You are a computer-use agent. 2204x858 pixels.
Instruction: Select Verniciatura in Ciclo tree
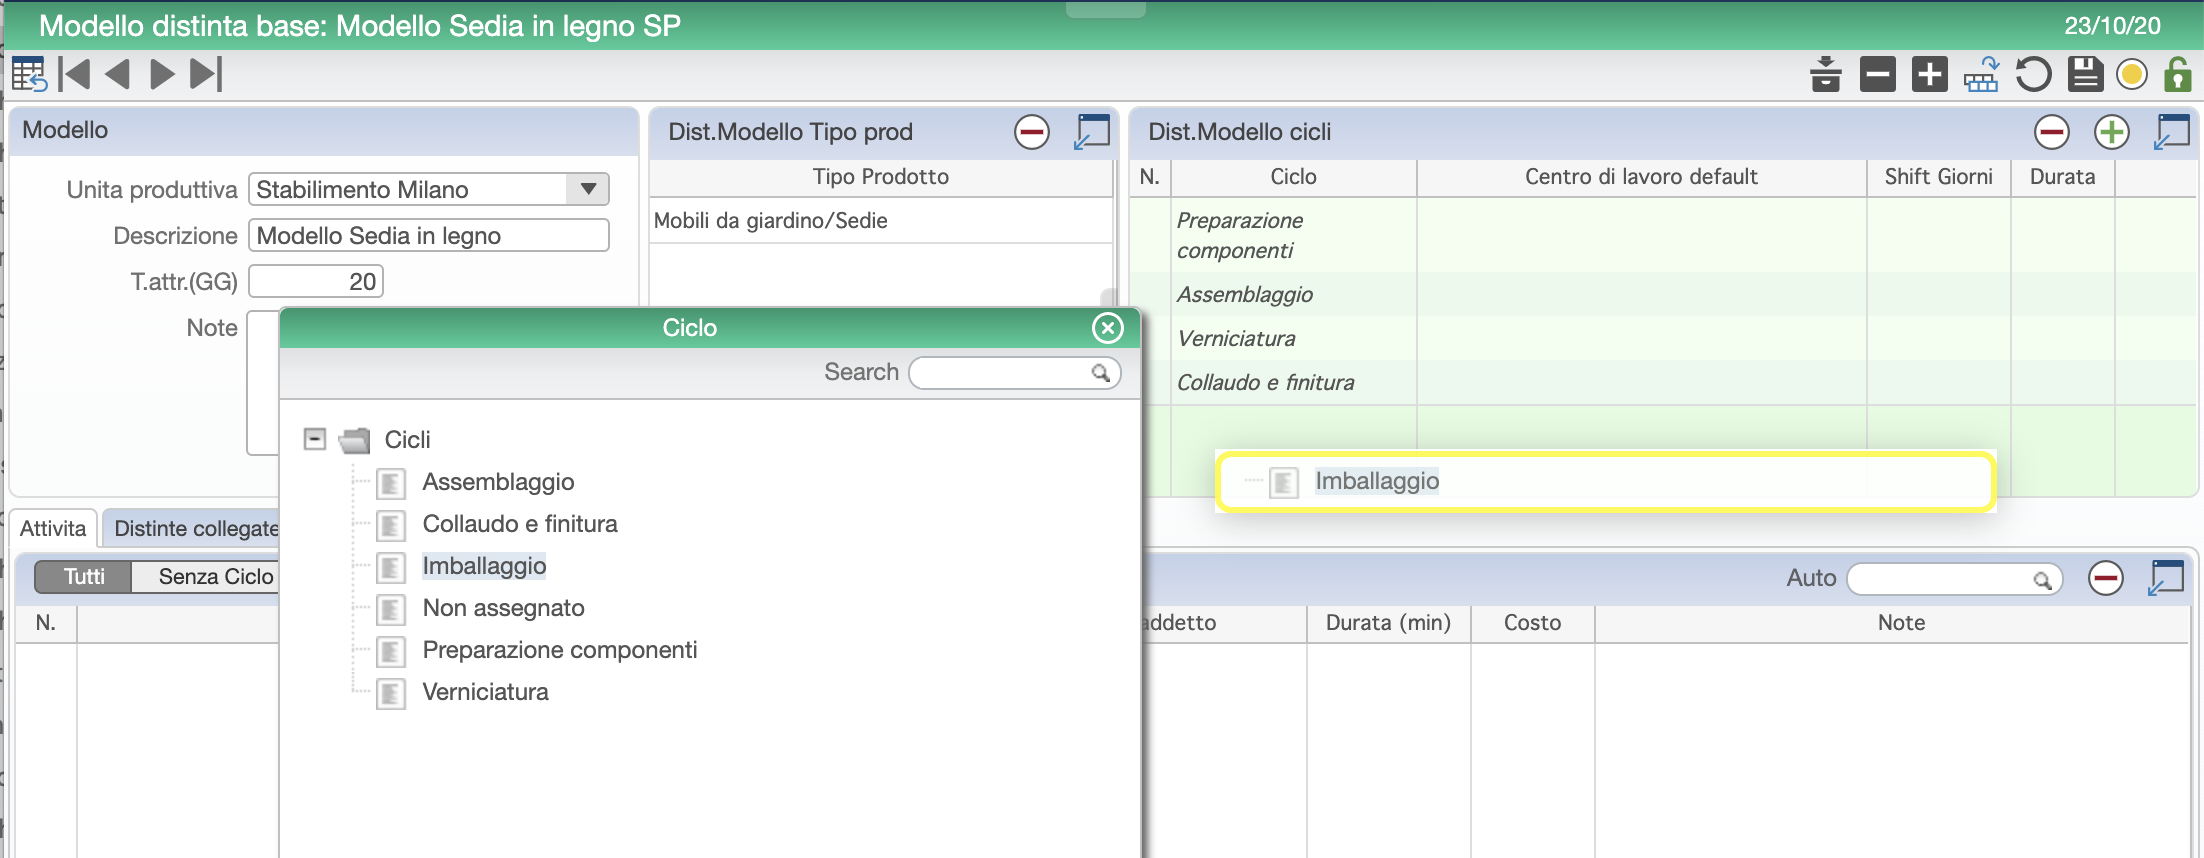[x=485, y=692]
